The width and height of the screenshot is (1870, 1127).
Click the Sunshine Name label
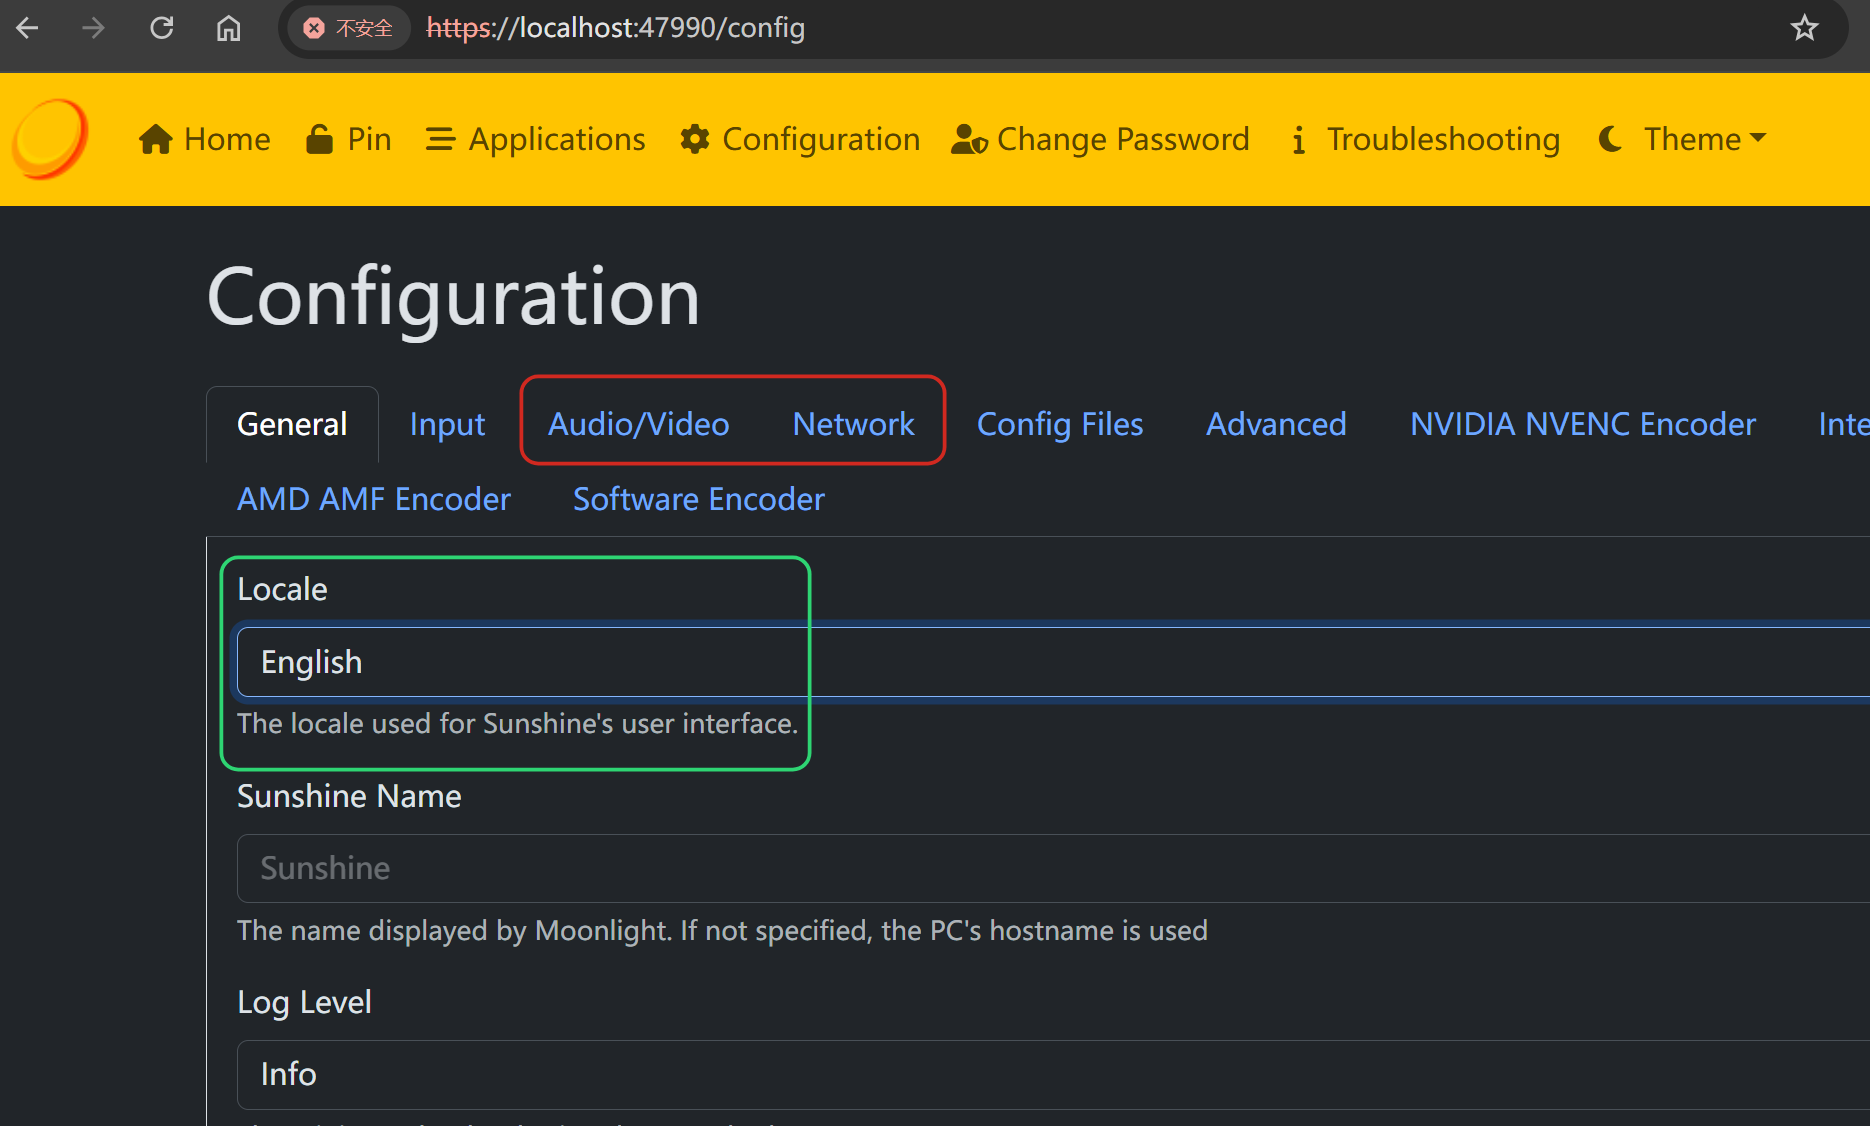pyautogui.click(x=349, y=796)
